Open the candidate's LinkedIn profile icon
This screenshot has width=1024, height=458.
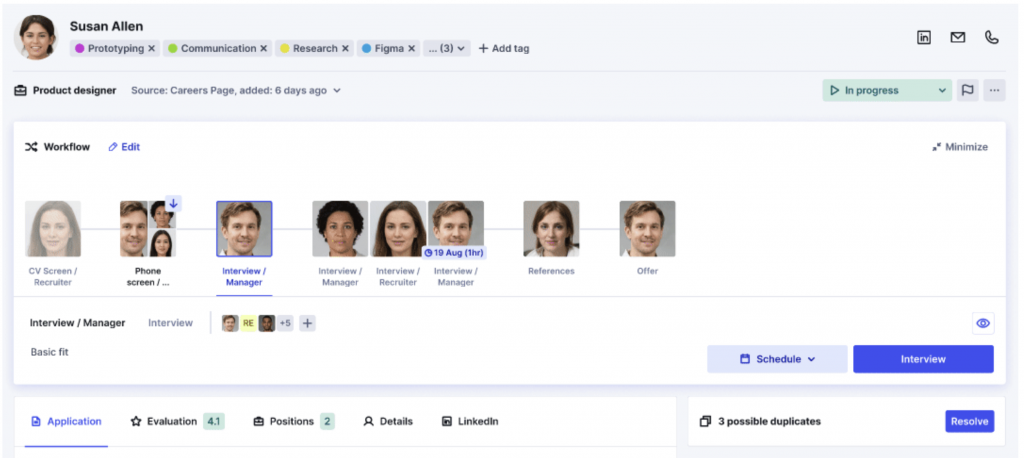pos(924,38)
